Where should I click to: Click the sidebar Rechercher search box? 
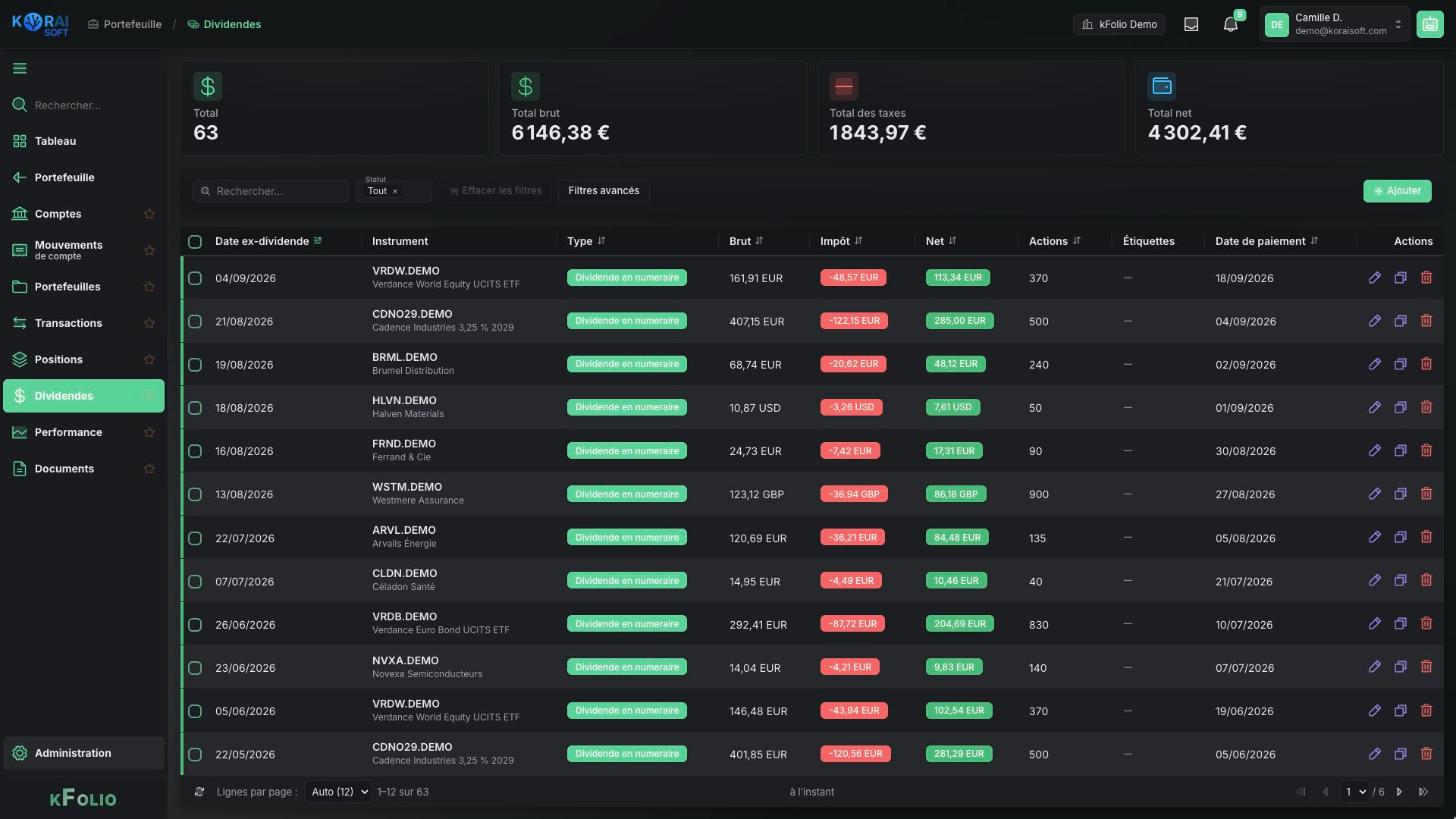pos(84,105)
